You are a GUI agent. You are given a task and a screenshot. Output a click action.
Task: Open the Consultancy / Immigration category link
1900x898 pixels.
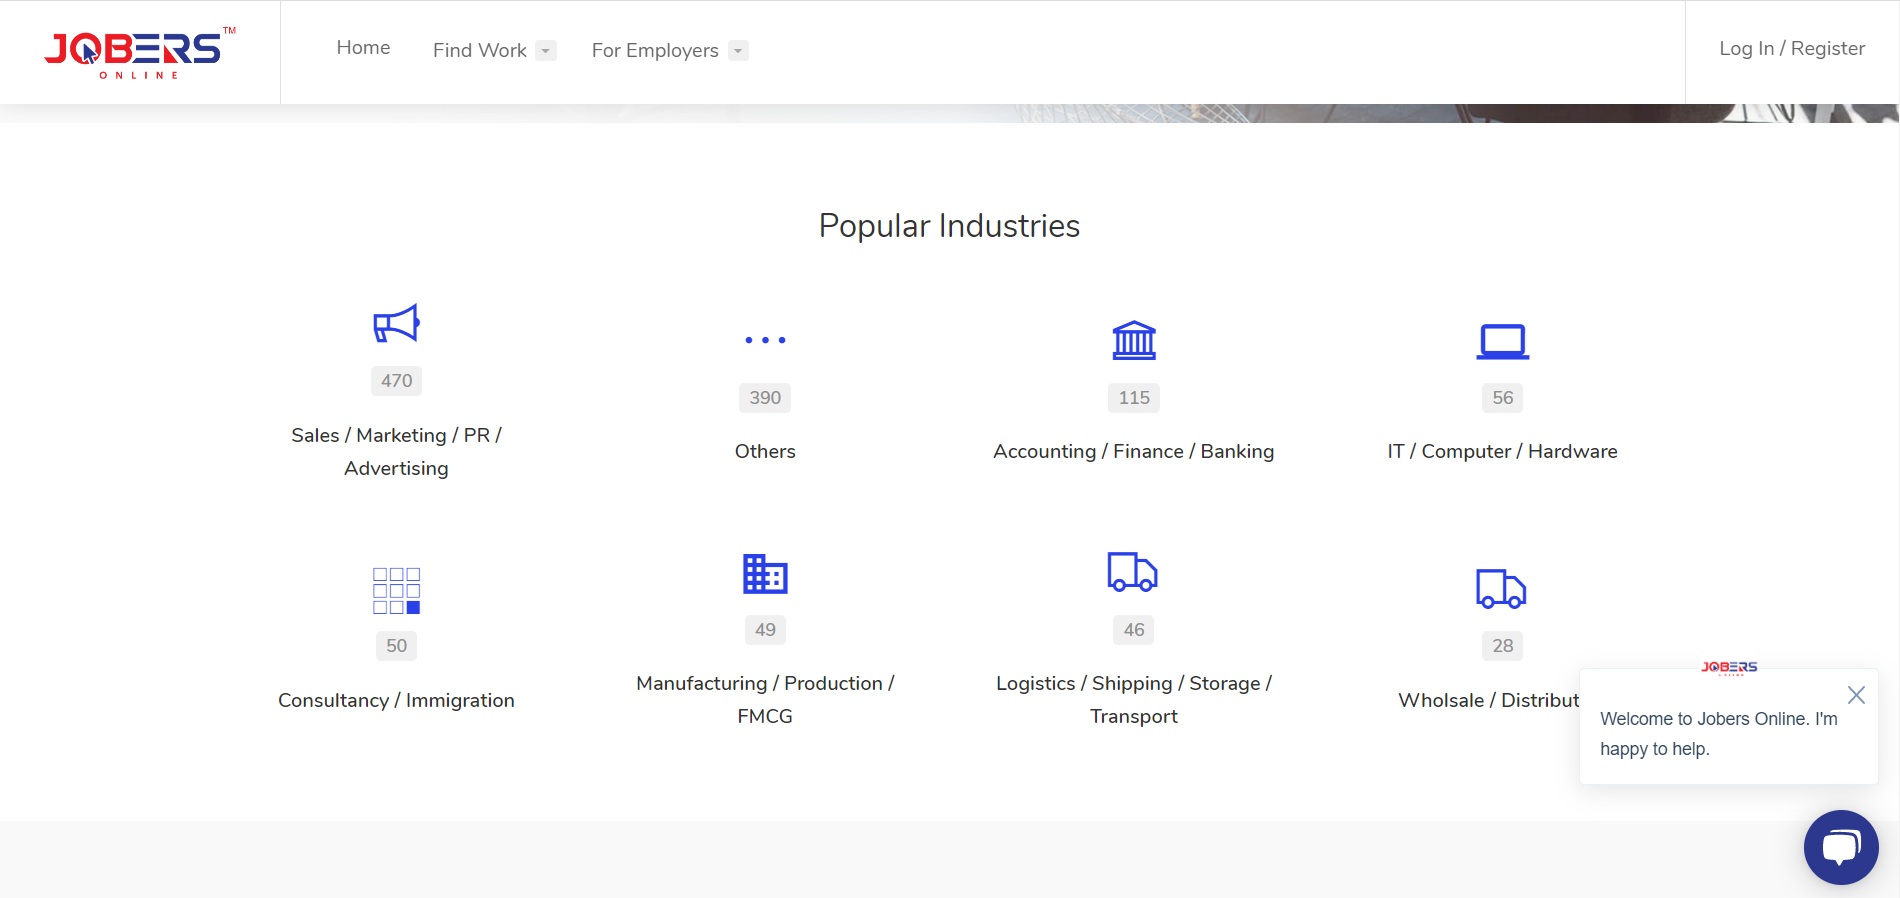pyautogui.click(x=396, y=700)
